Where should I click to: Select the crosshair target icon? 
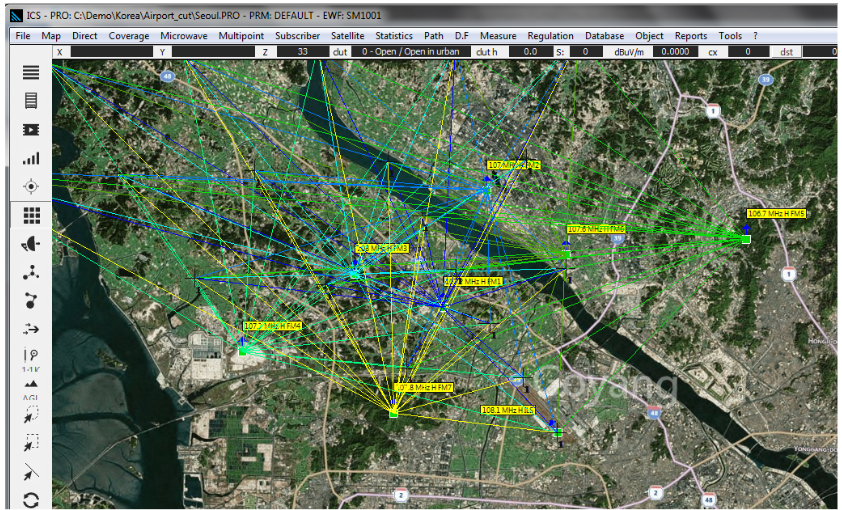(x=31, y=186)
